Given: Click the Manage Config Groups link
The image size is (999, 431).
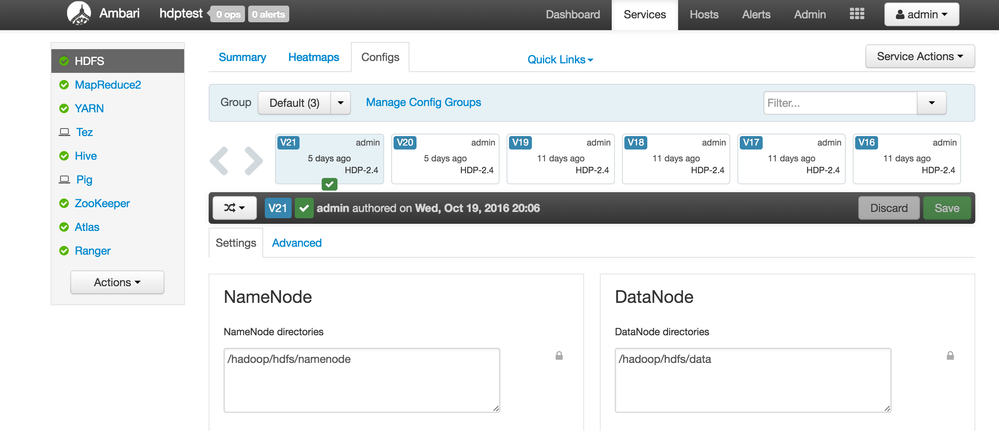Looking at the screenshot, I should point(423,103).
